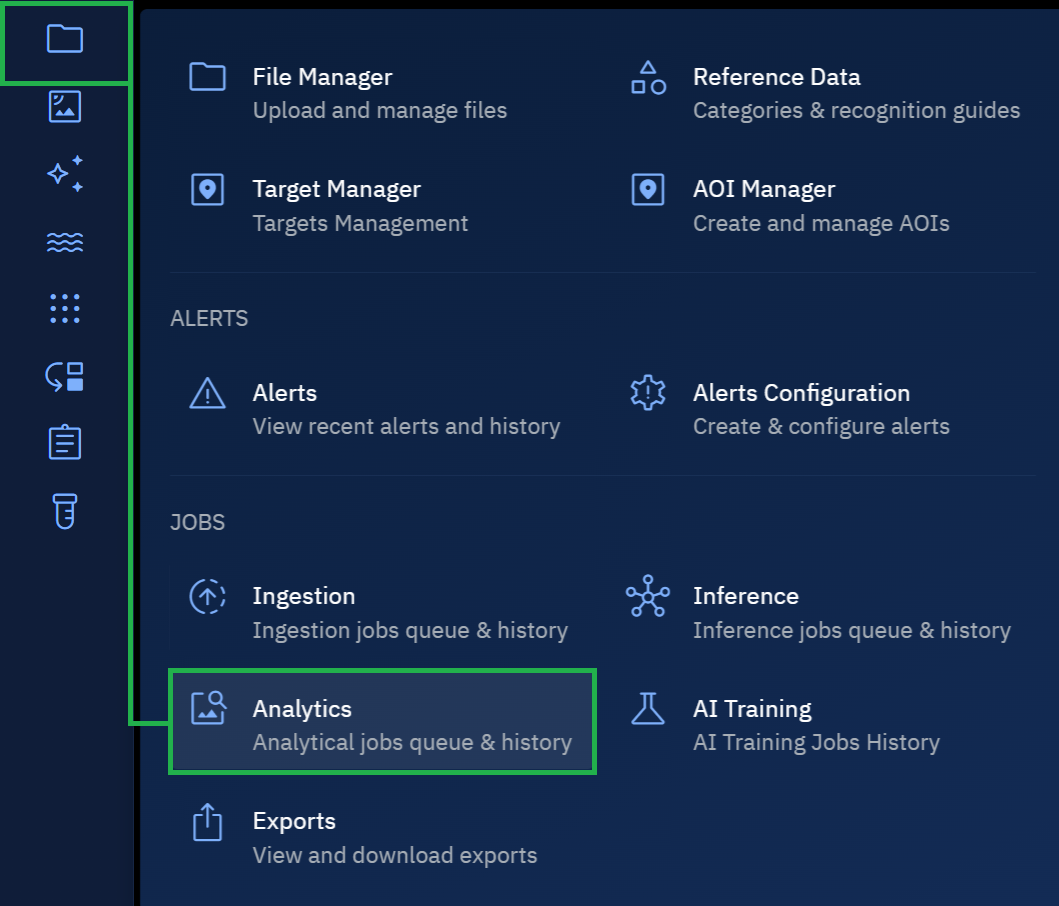The height and width of the screenshot is (906, 1059).
Task: Open the dotted grid sidebar icon
Action: 65,309
